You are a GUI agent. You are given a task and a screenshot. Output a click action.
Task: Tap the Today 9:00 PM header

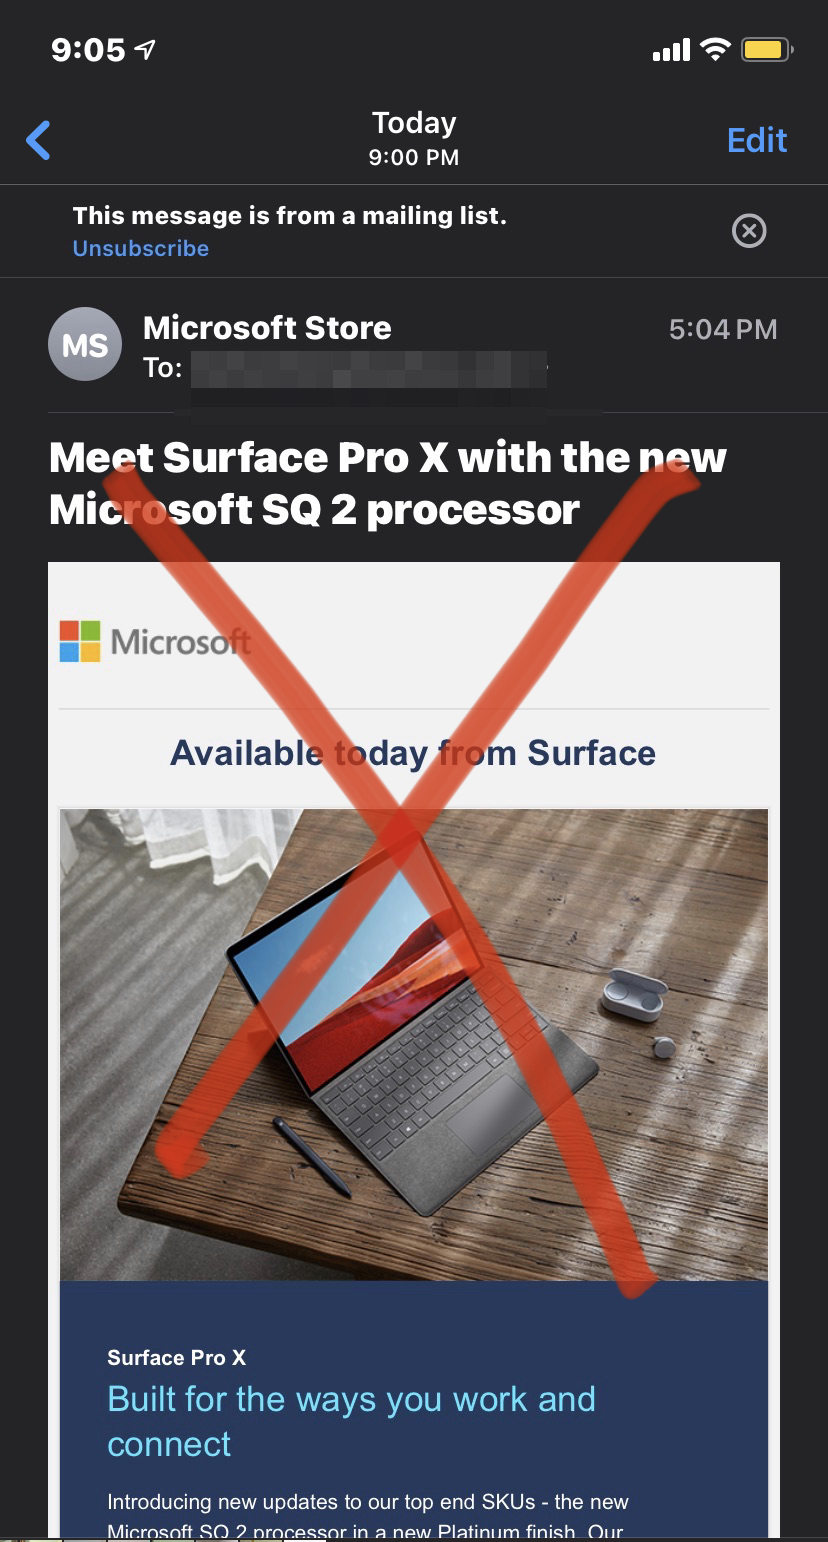[x=414, y=138]
